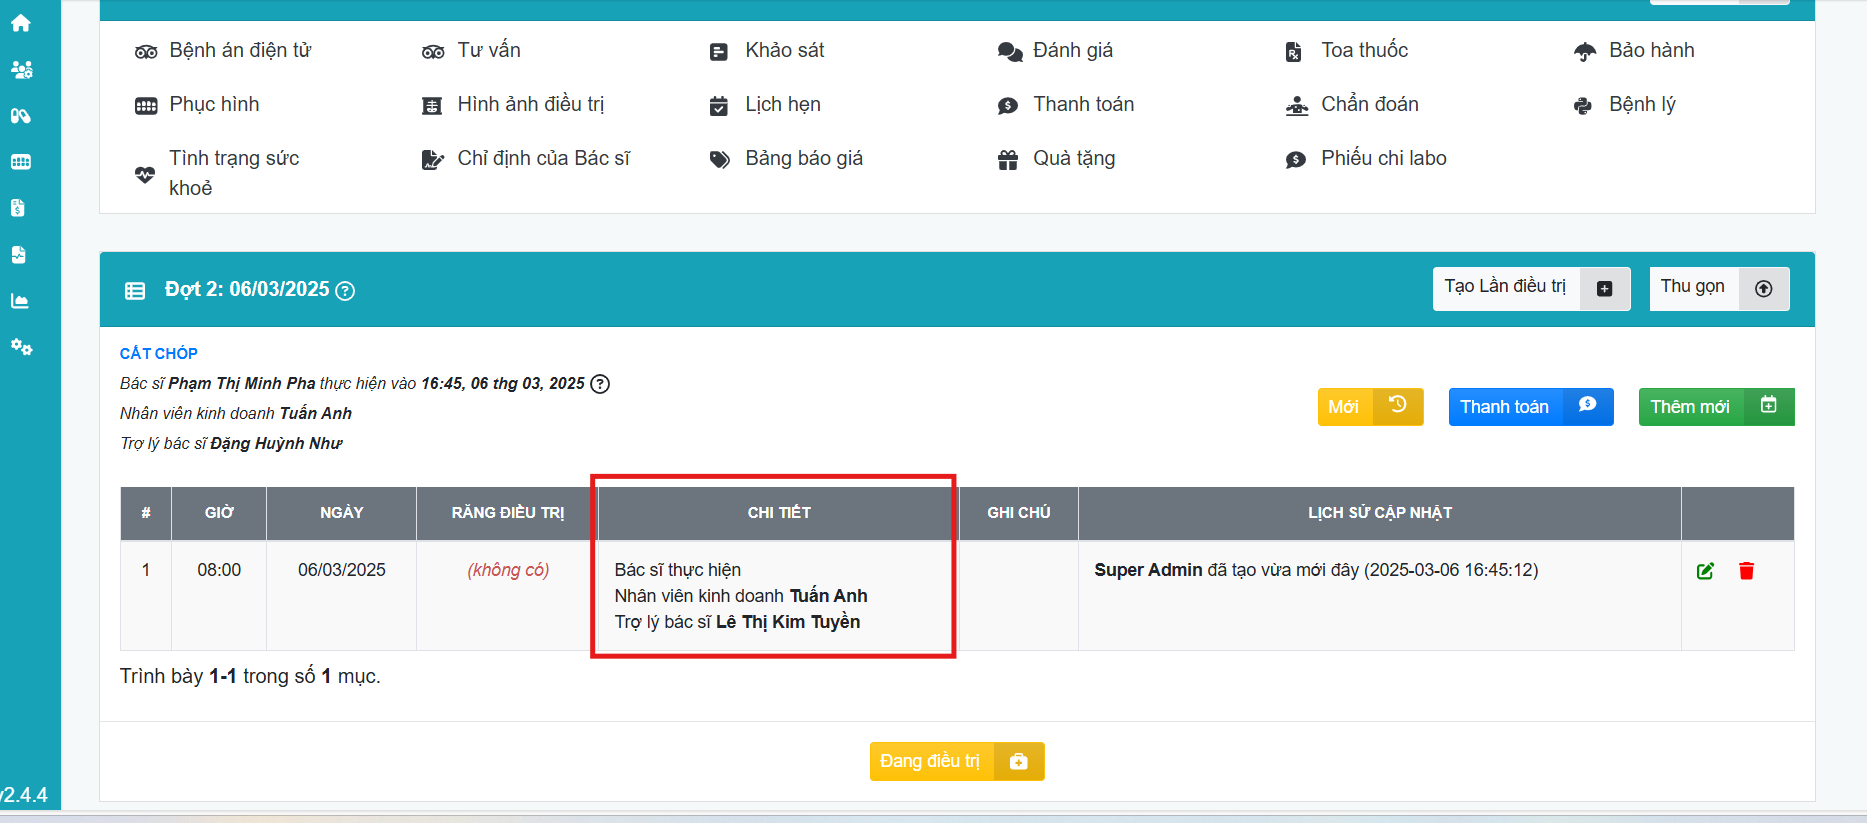Open Lịch hẹn appointments menu
Viewport: 1867px width, 823px height.
(782, 105)
